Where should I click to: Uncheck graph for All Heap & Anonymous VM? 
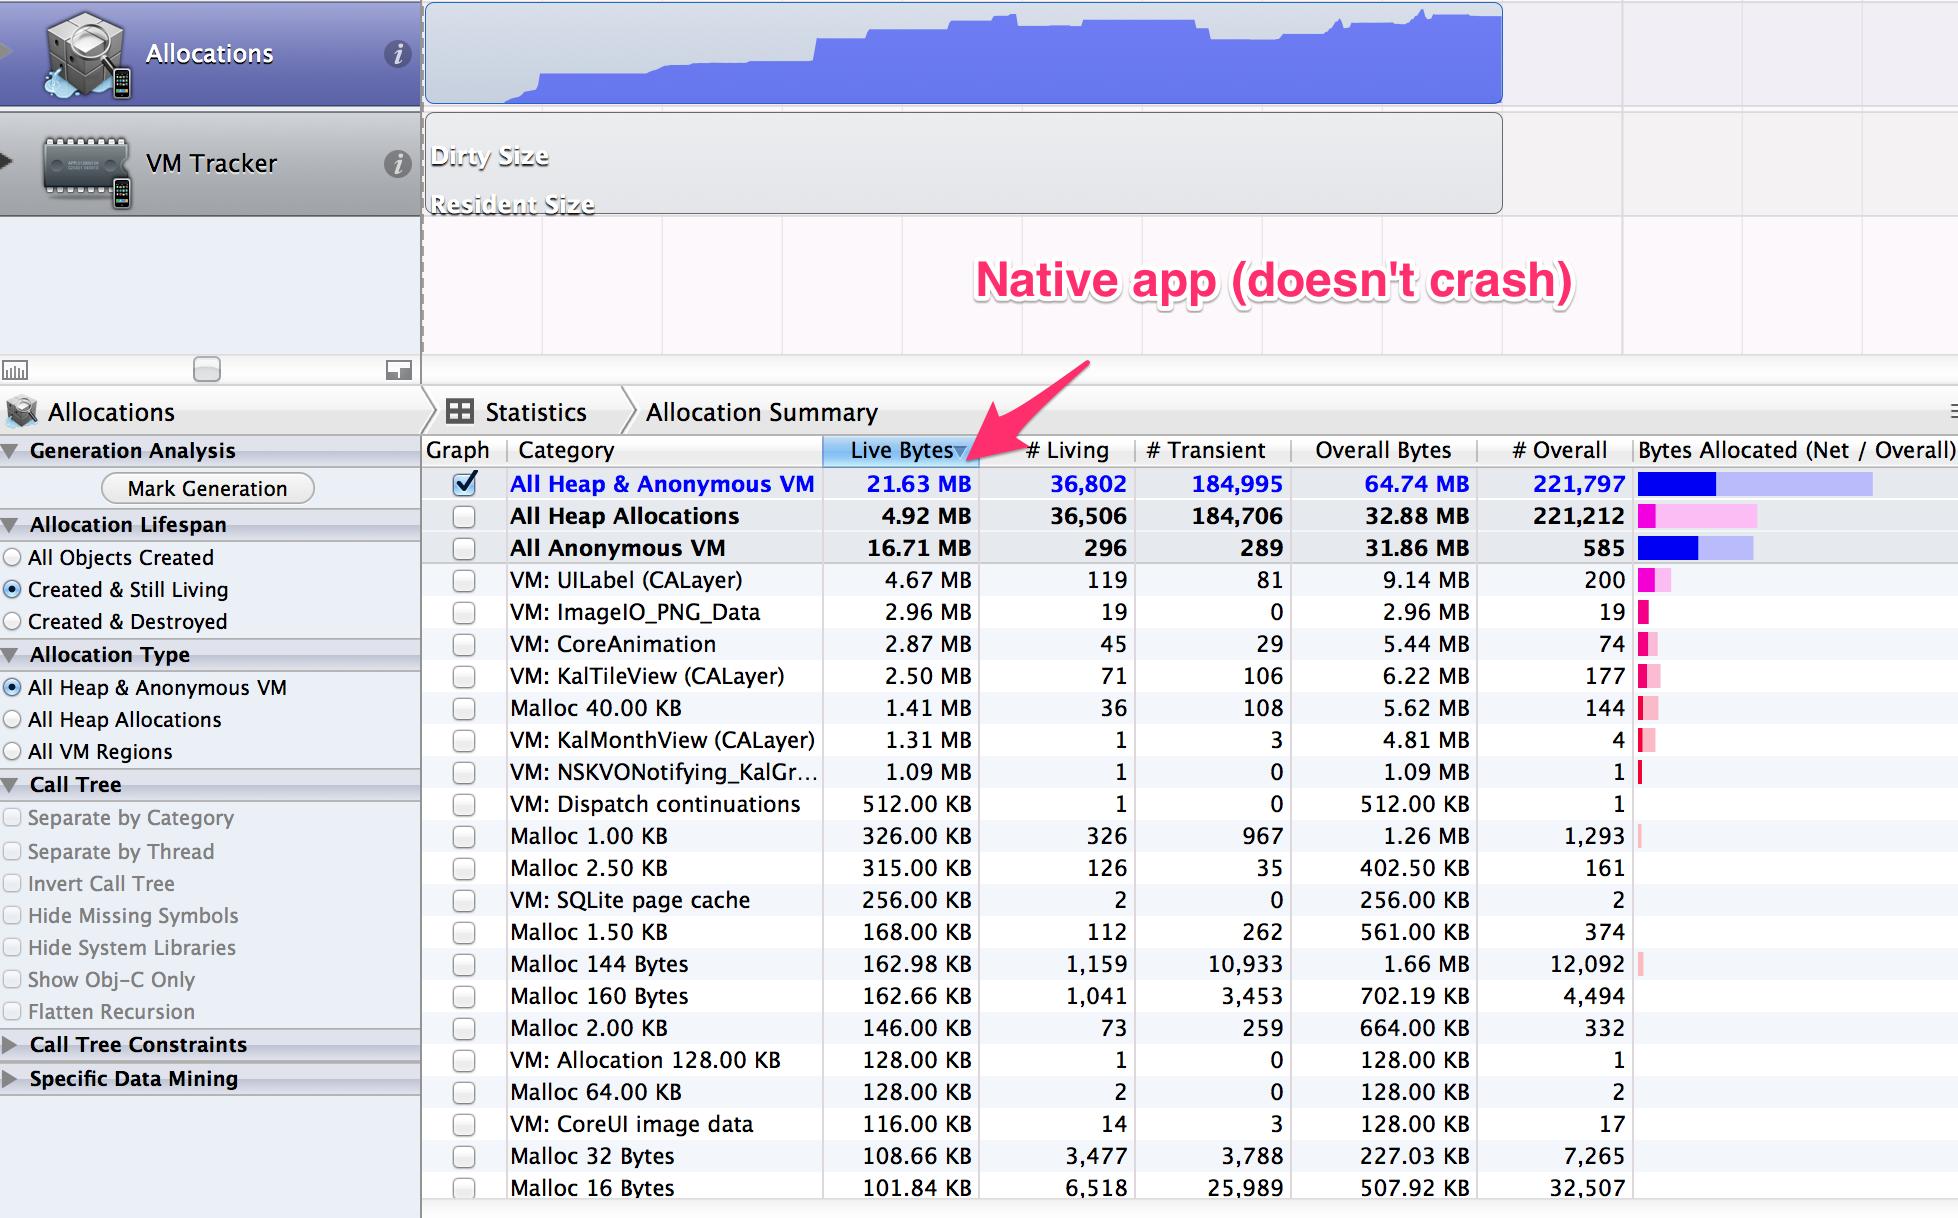[x=464, y=484]
